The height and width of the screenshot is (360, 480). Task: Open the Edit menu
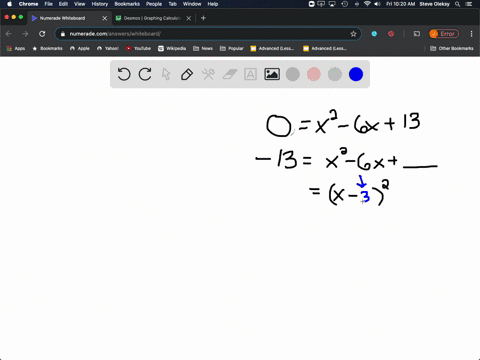(x=63, y=4)
